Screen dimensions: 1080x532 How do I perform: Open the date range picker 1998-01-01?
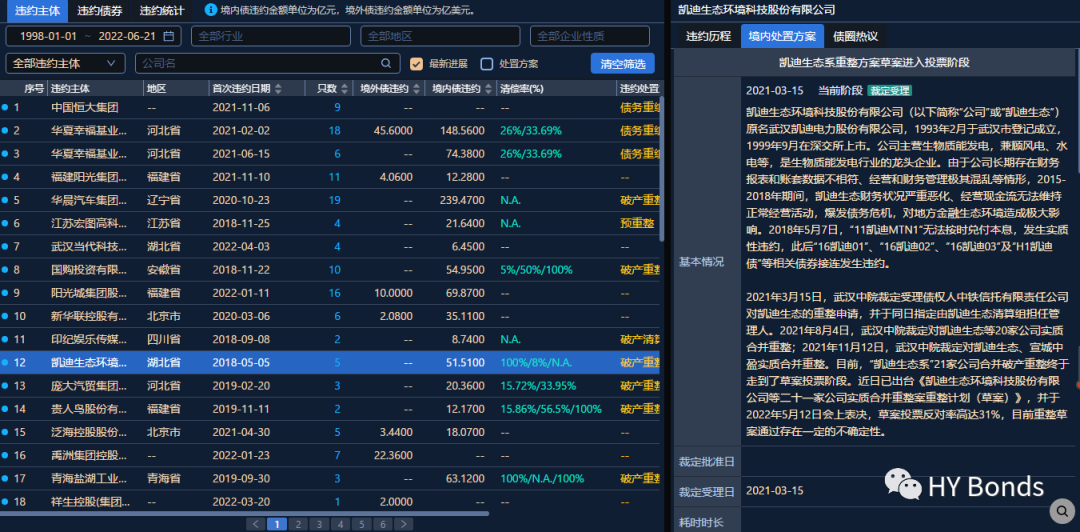coord(93,36)
